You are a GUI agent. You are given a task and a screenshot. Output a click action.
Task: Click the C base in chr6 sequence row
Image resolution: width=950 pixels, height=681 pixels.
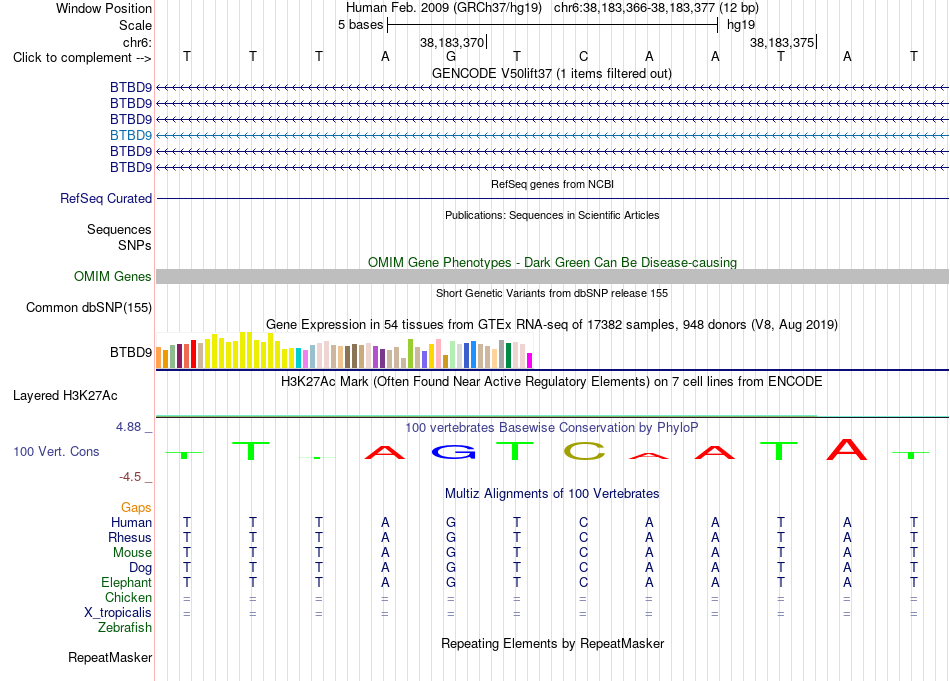pyautogui.click(x=583, y=56)
